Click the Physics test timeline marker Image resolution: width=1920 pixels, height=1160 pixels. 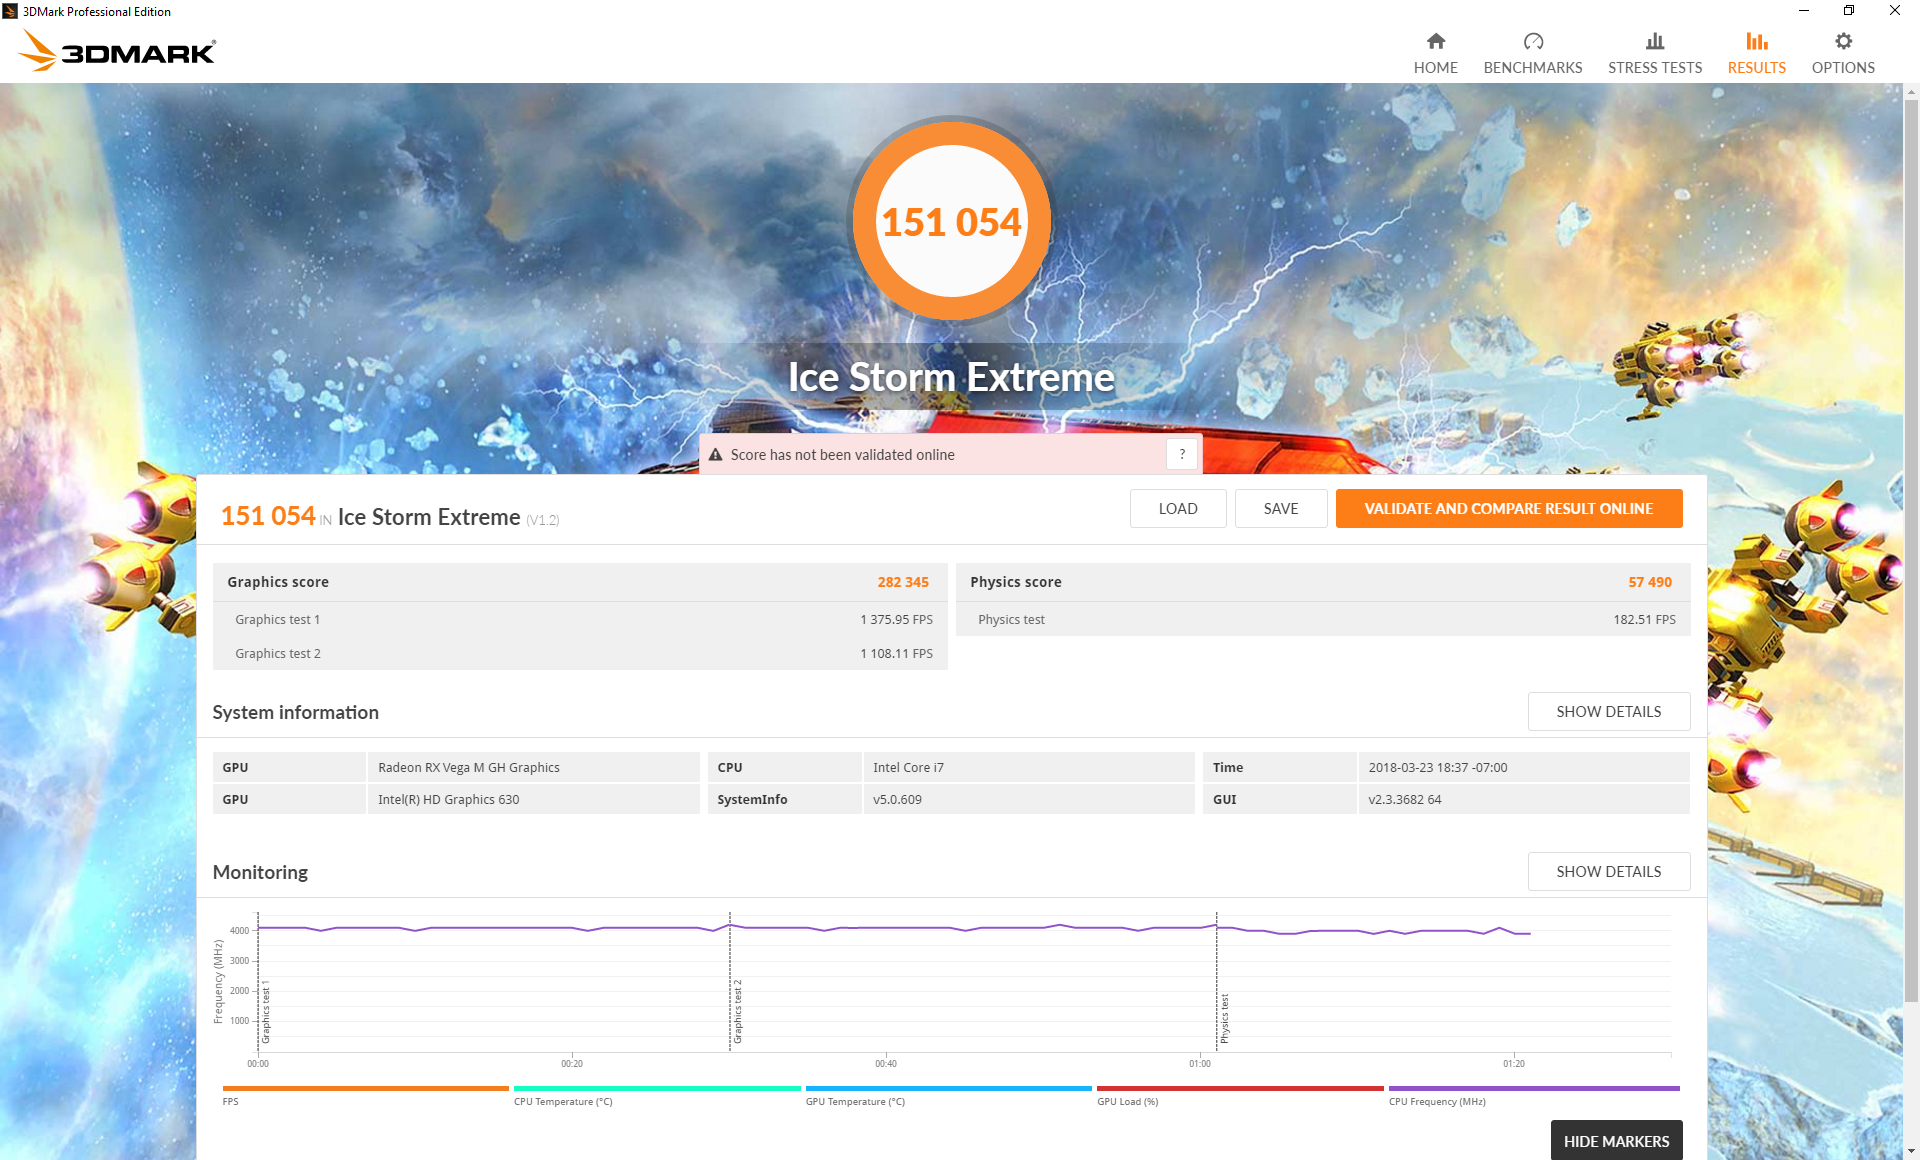[x=1224, y=1018]
